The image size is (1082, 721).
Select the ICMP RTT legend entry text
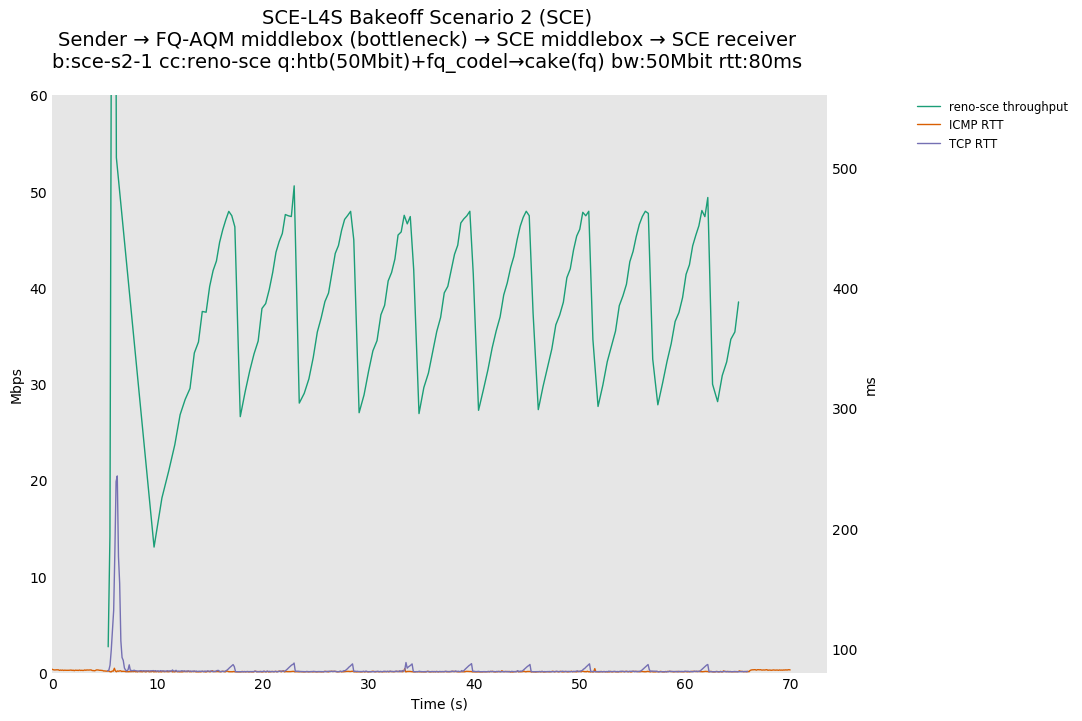[976, 125]
